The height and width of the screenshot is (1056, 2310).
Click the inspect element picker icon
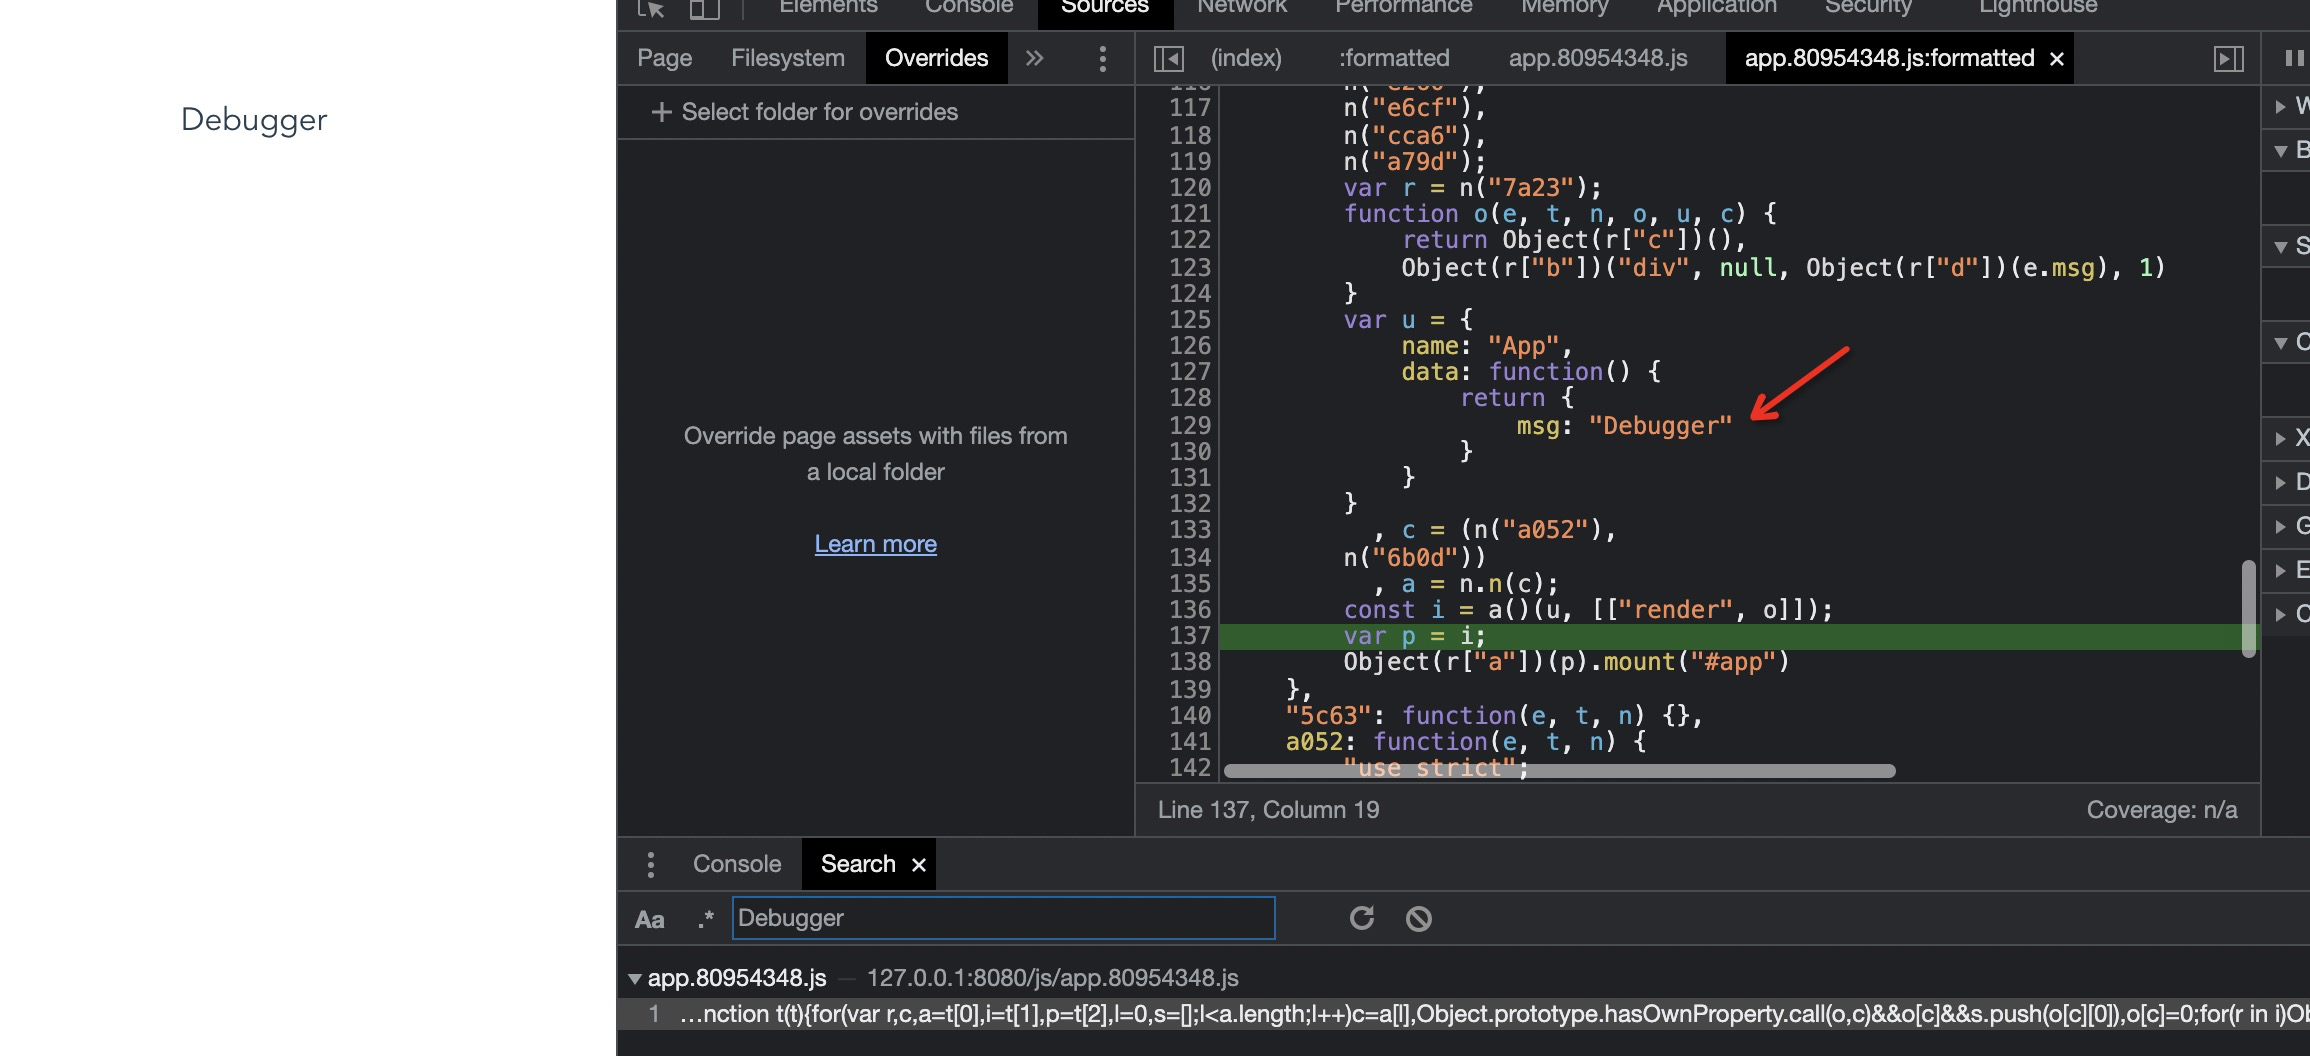[651, 9]
